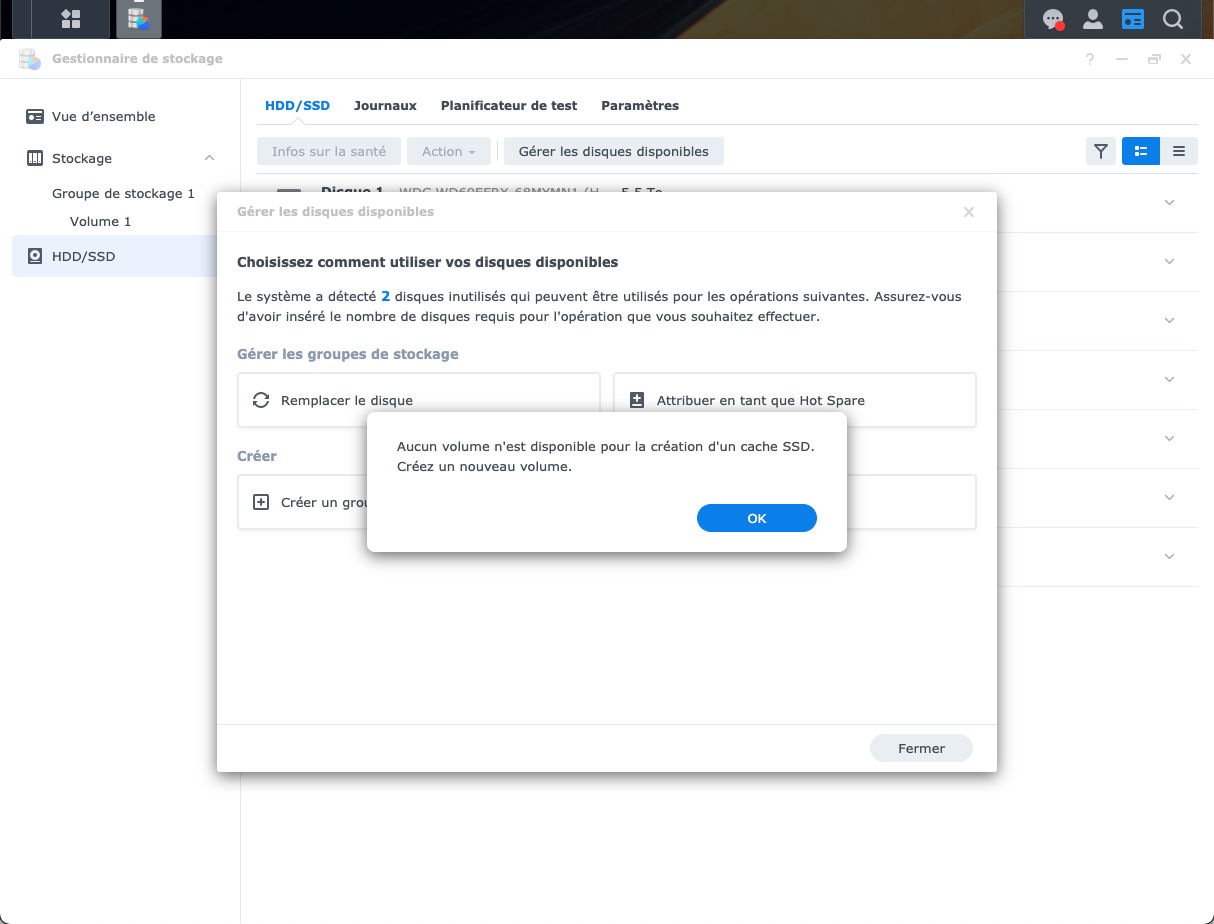Select Groupe de stockage 1
Screen dimensions: 1214x924
[123, 193]
